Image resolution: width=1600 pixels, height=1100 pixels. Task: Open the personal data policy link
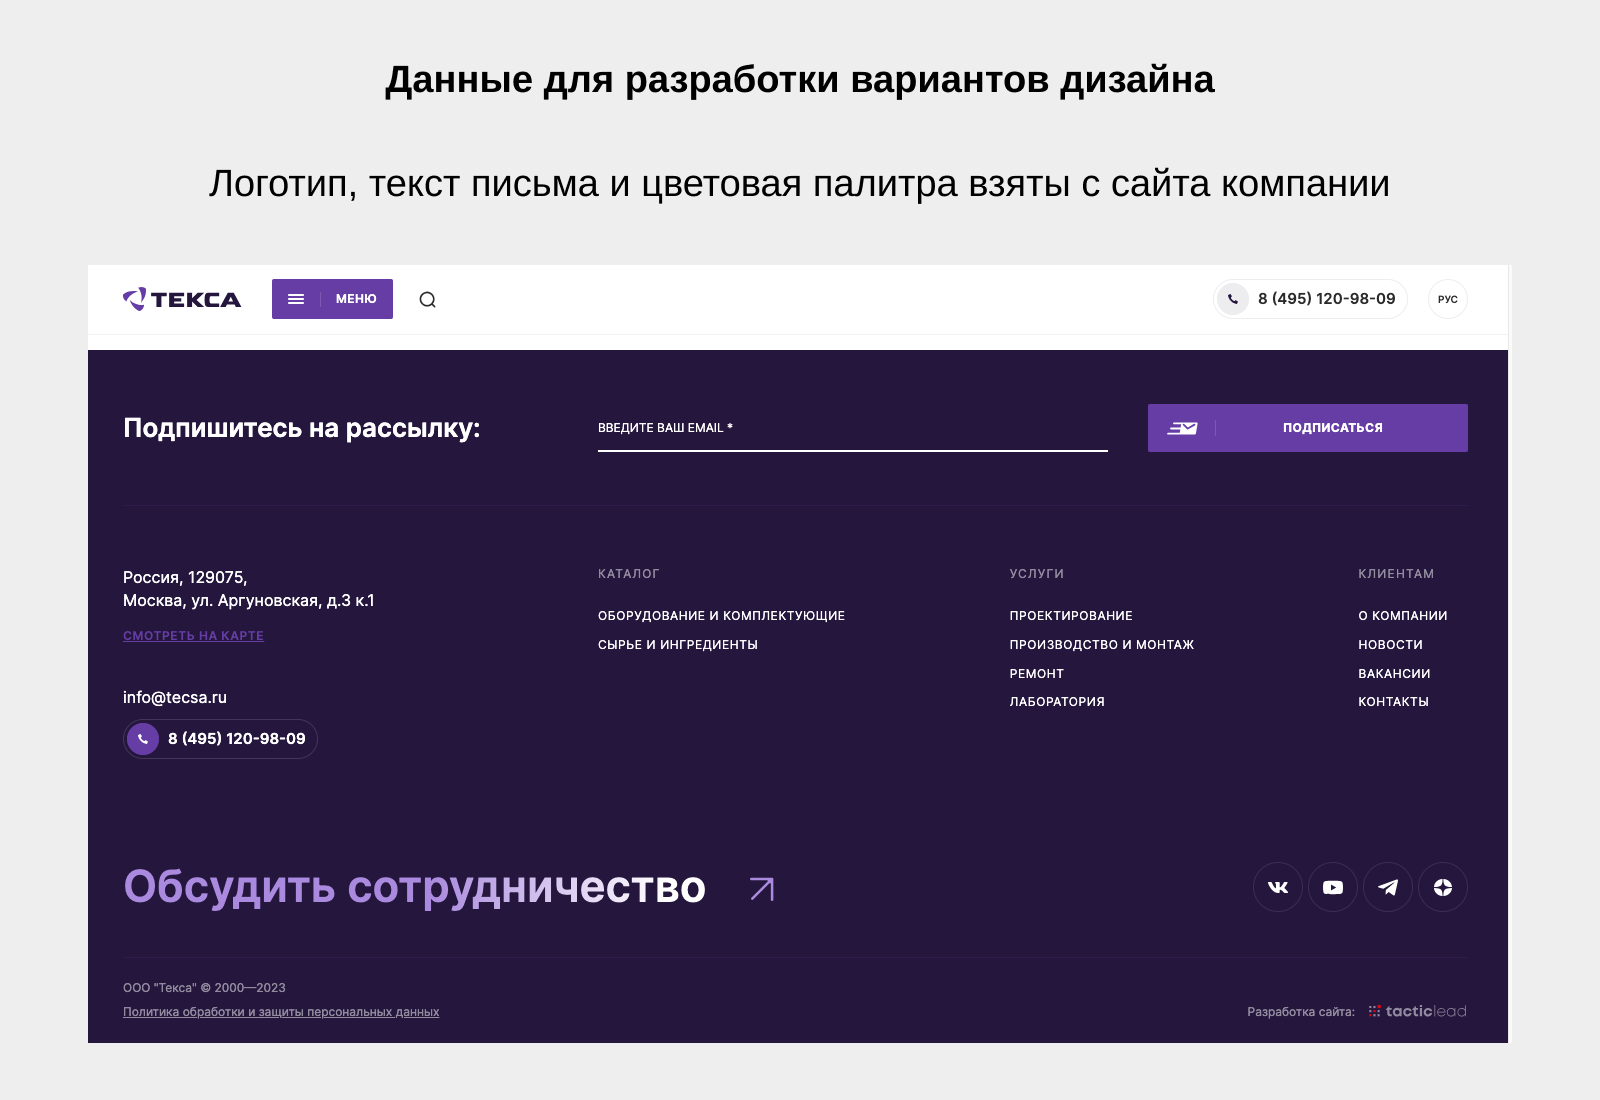[281, 1011]
